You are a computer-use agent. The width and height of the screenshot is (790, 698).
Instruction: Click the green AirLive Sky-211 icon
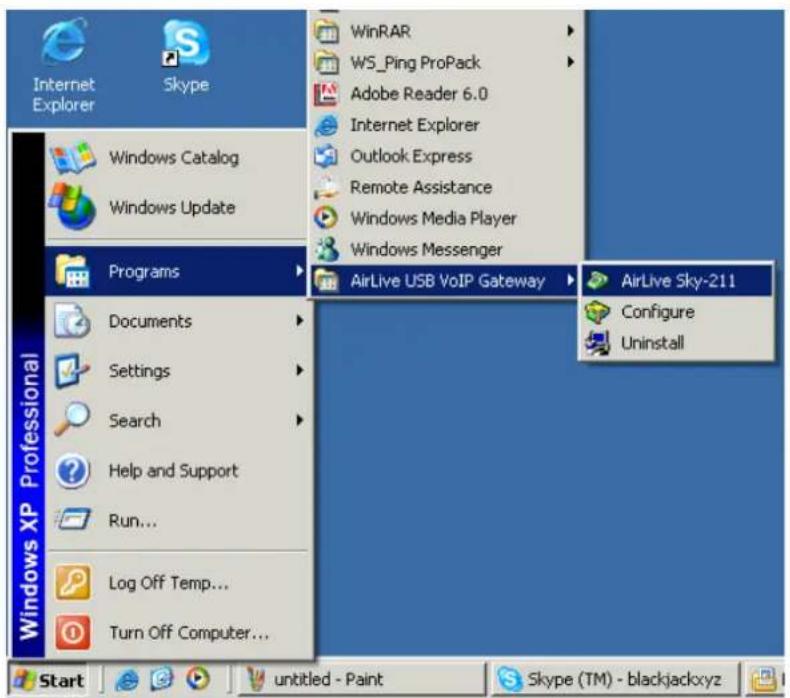coord(598,280)
